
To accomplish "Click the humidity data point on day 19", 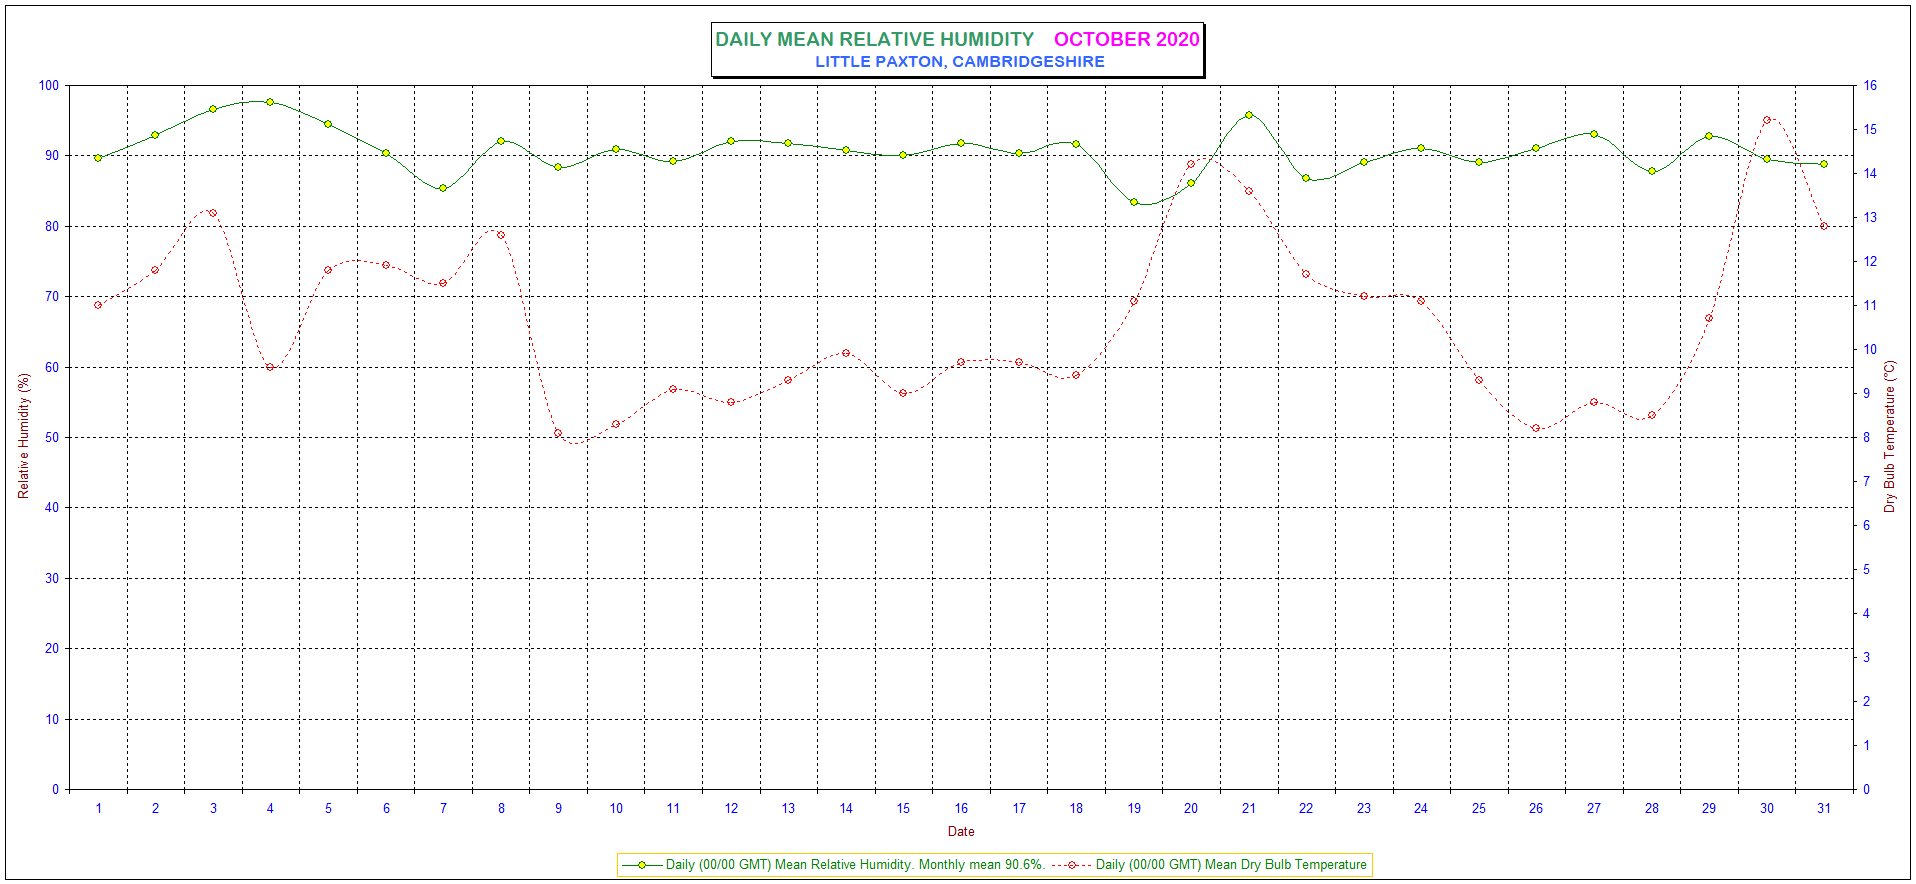I will point(1133,202).
